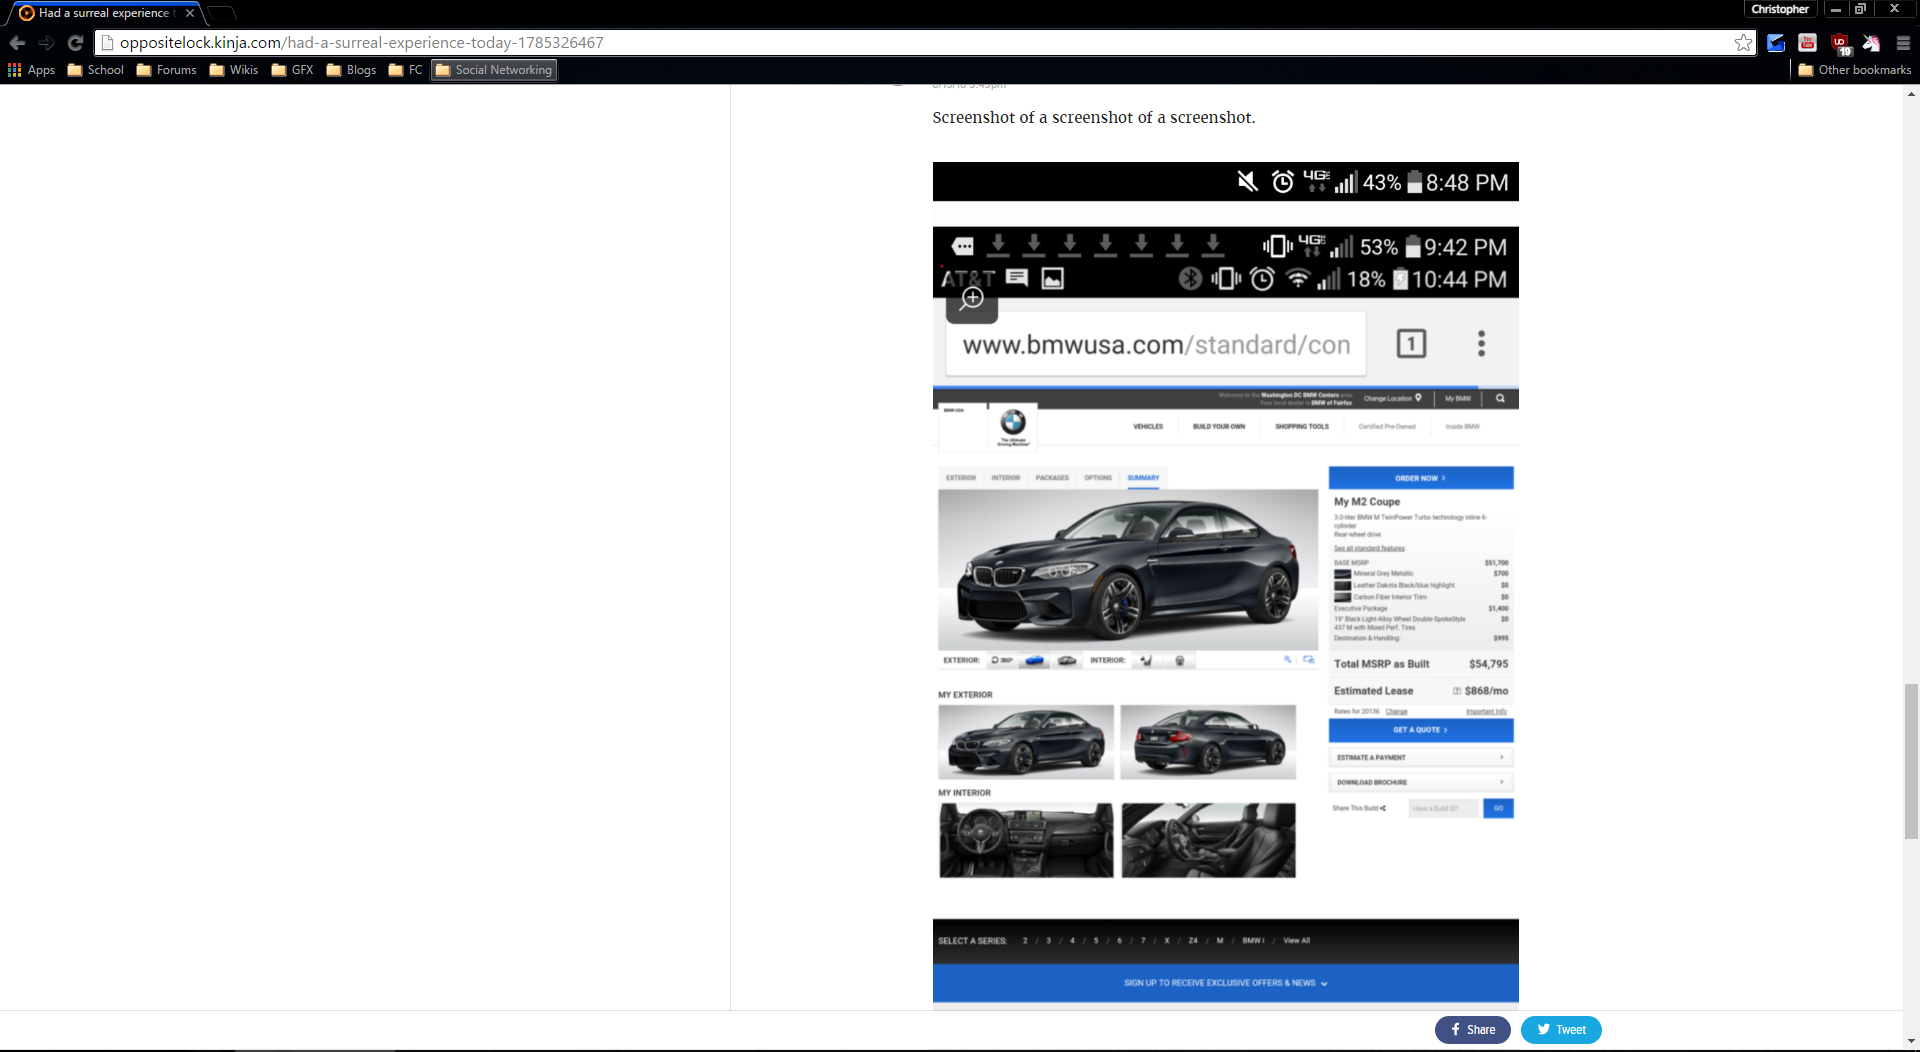Open the Chrome hamburger menu
Viewport: 1920px width, 1052px height.
click(1903, 43)
